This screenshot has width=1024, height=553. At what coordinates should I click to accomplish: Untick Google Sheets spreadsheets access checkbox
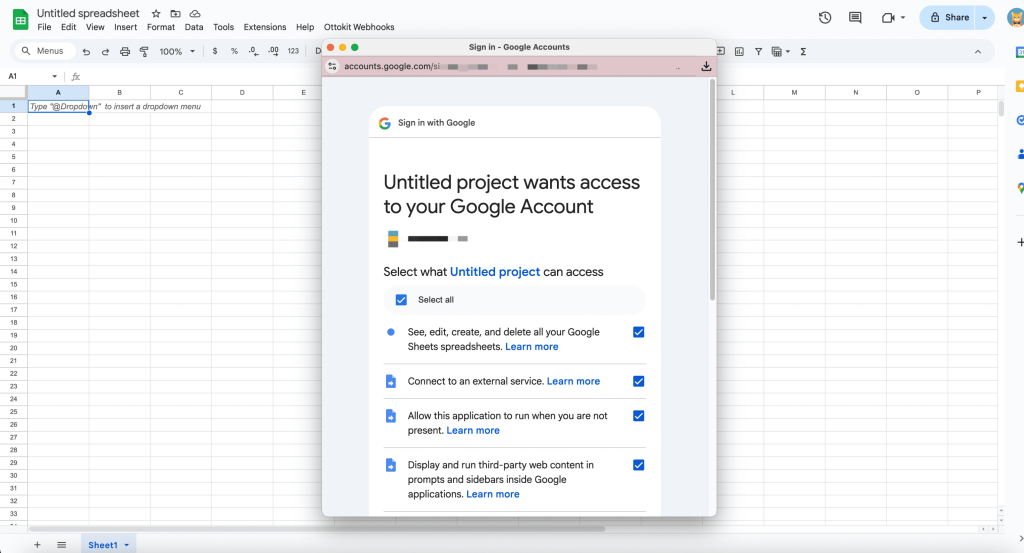(639, 332)
